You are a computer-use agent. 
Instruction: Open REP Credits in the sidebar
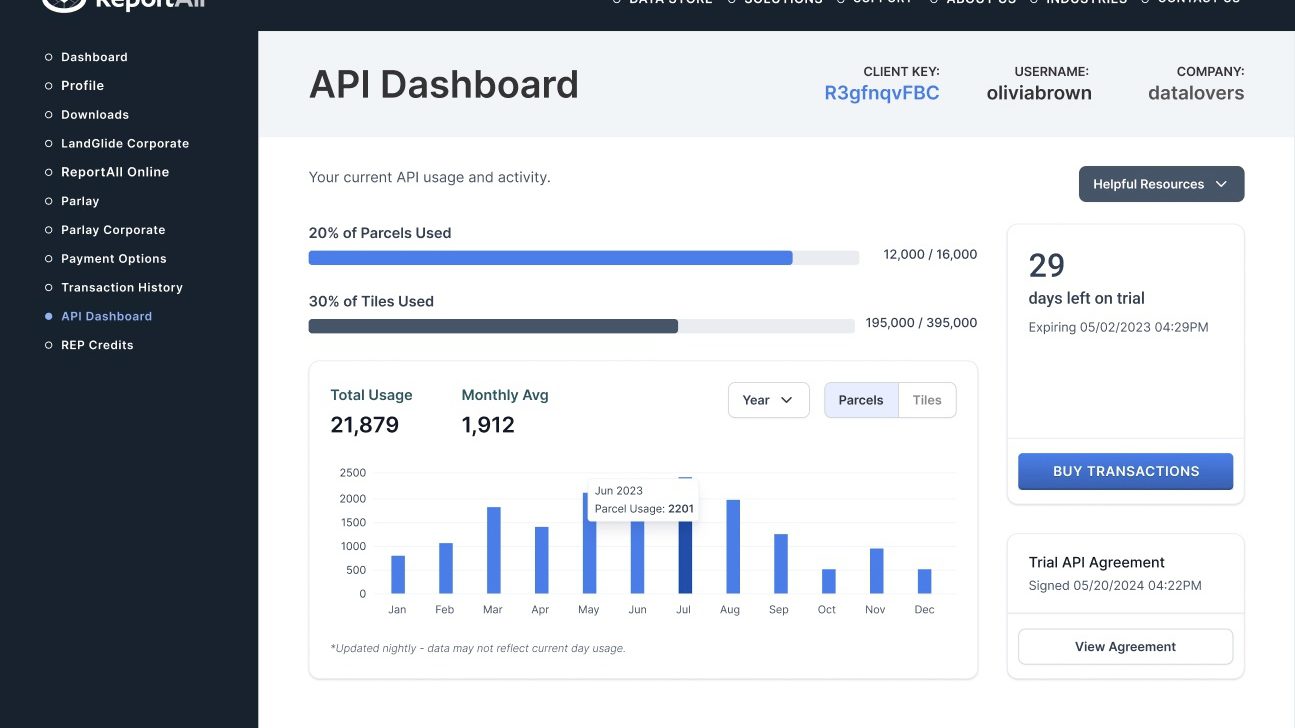tap(97, 345)
